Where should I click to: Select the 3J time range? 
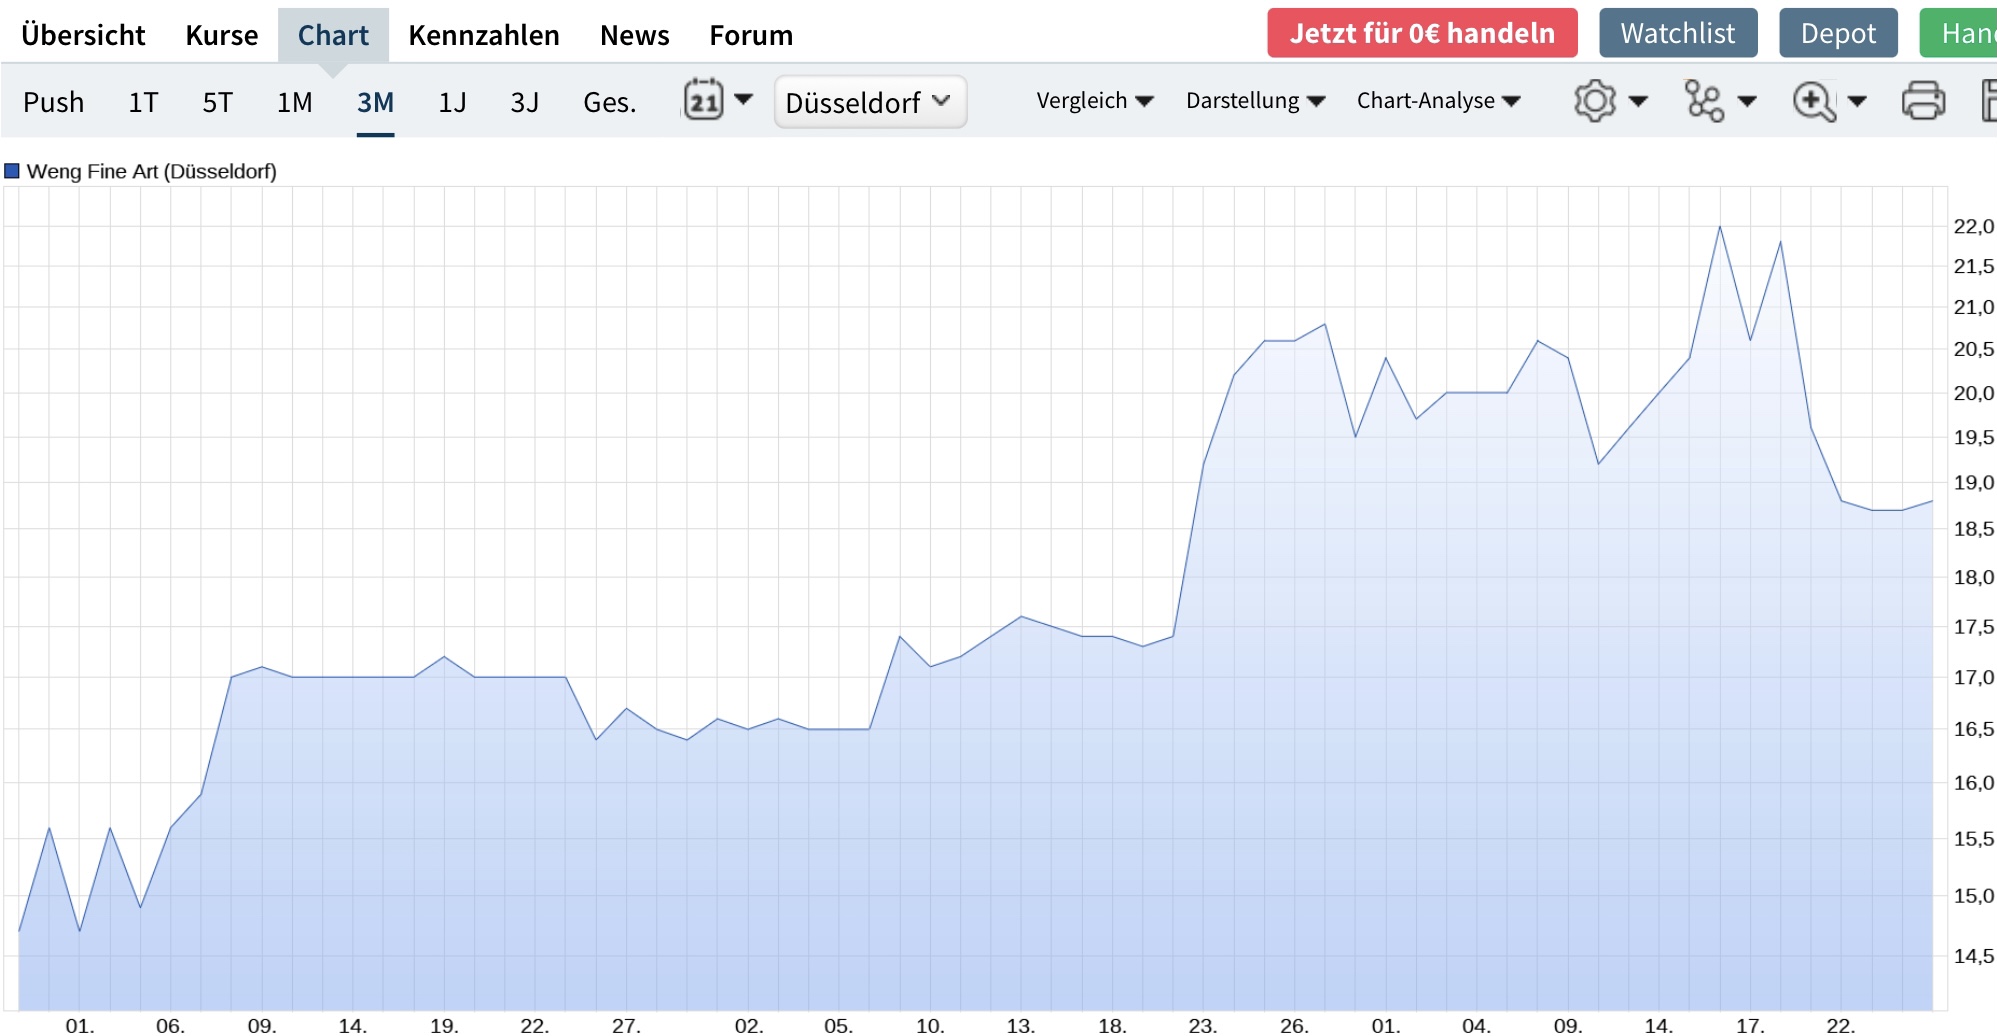(525, 102)
